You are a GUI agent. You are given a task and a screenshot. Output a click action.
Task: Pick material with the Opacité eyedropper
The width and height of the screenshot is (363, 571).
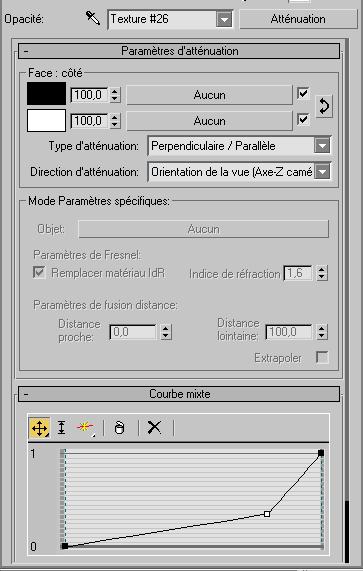[93, 18]
